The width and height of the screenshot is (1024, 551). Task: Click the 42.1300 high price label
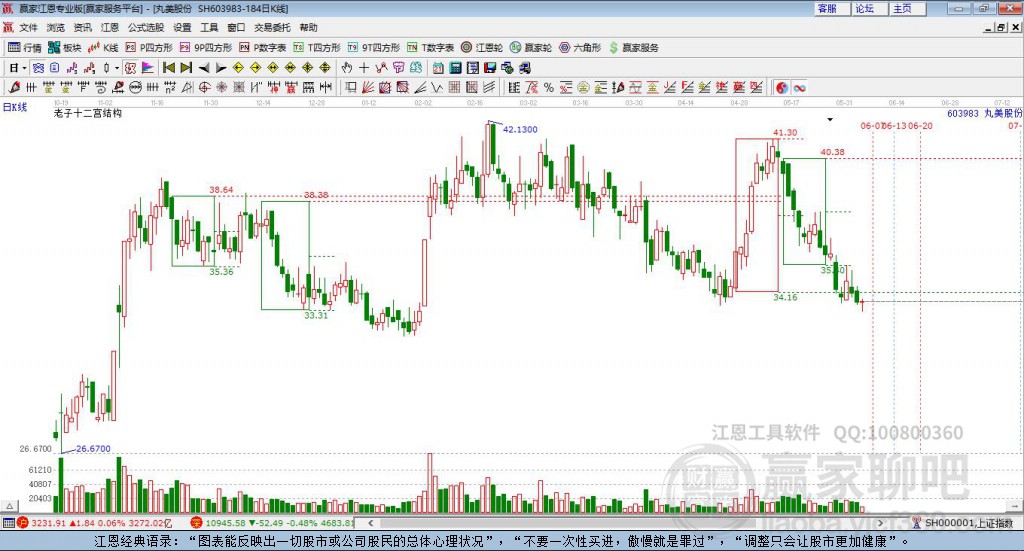pos(520,129)
